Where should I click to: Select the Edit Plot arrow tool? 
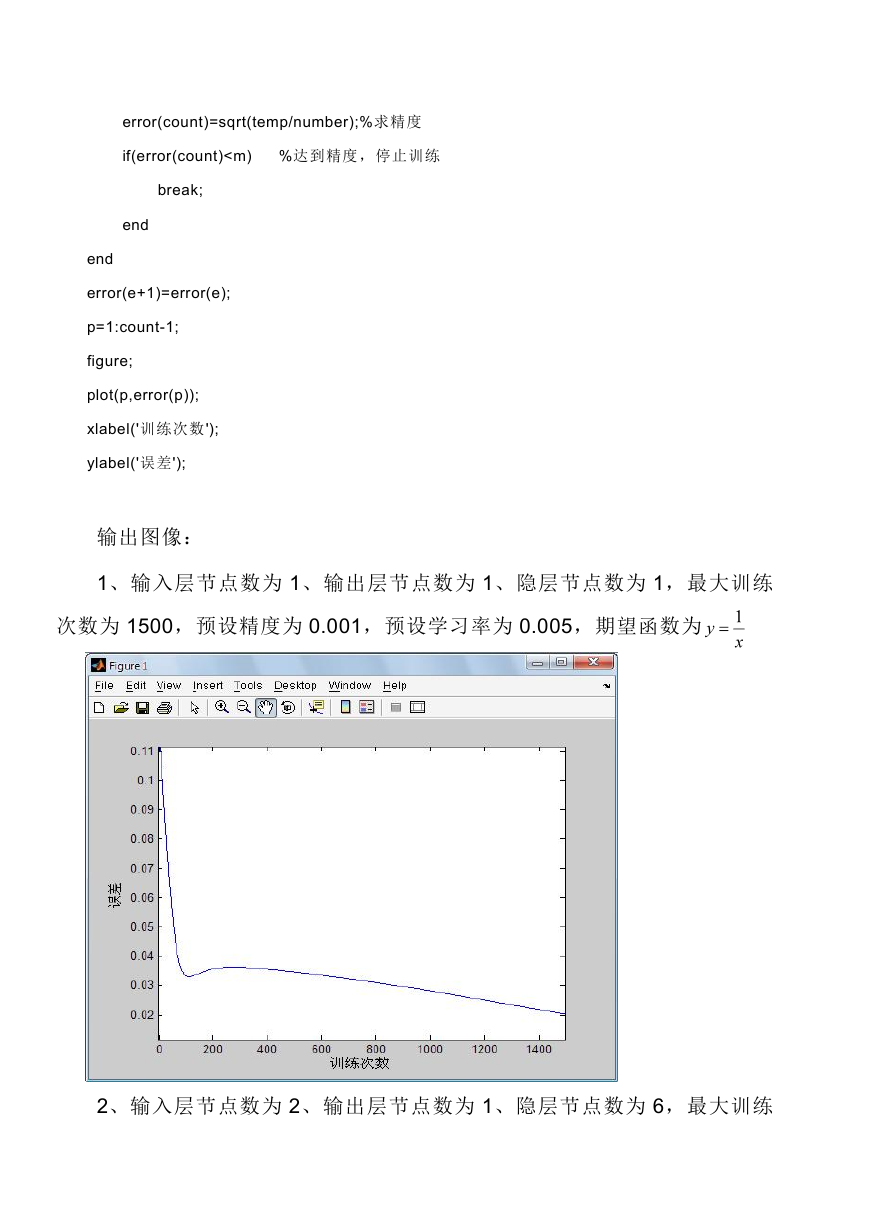point(195,707)
